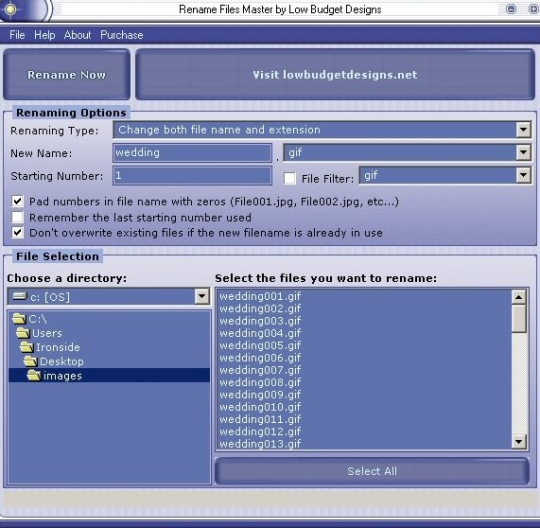The image size is (540, 528).
Task: Toggle the File Filter checkbox
Action: [x=290, y=178]
